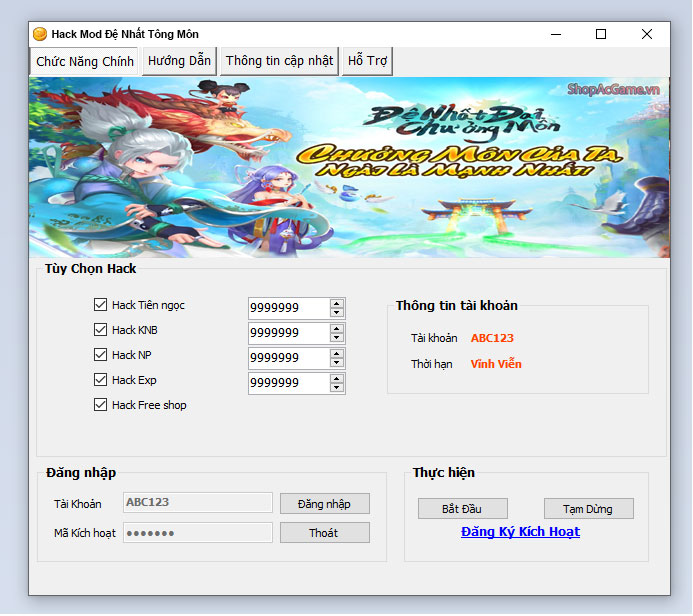
Task: Toggle the Hack KNB checkbox
Action: point(100,330)
